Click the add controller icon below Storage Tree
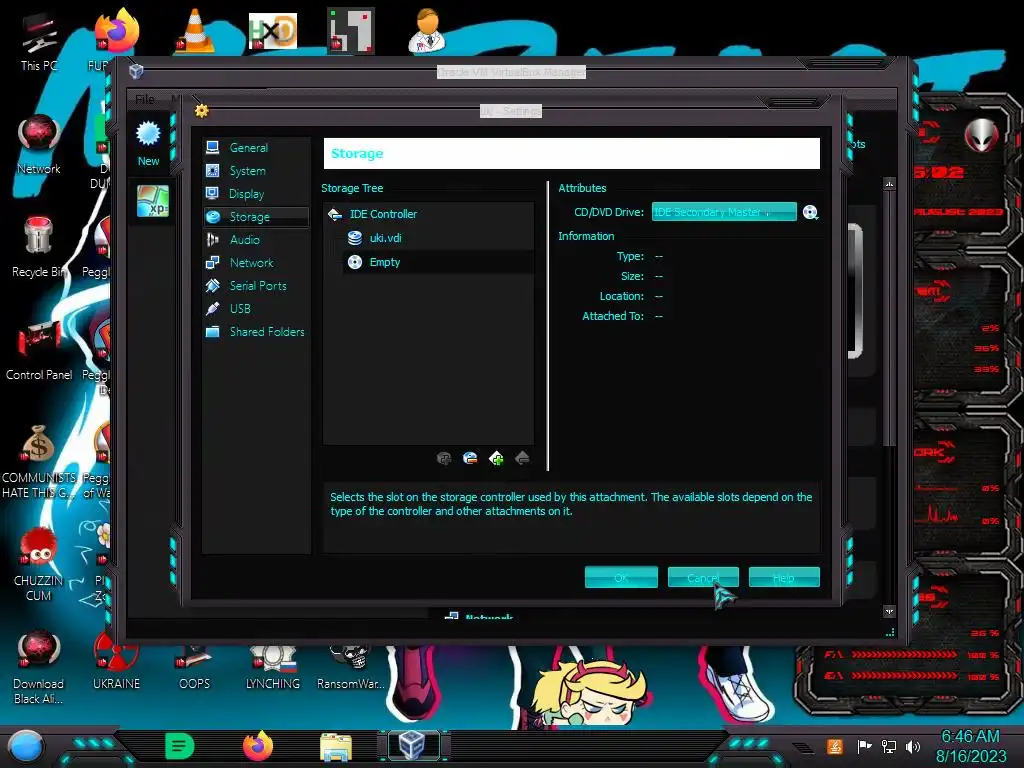Image resolution: width=1024 pixels, height=768 pixels. pos(444,458)
